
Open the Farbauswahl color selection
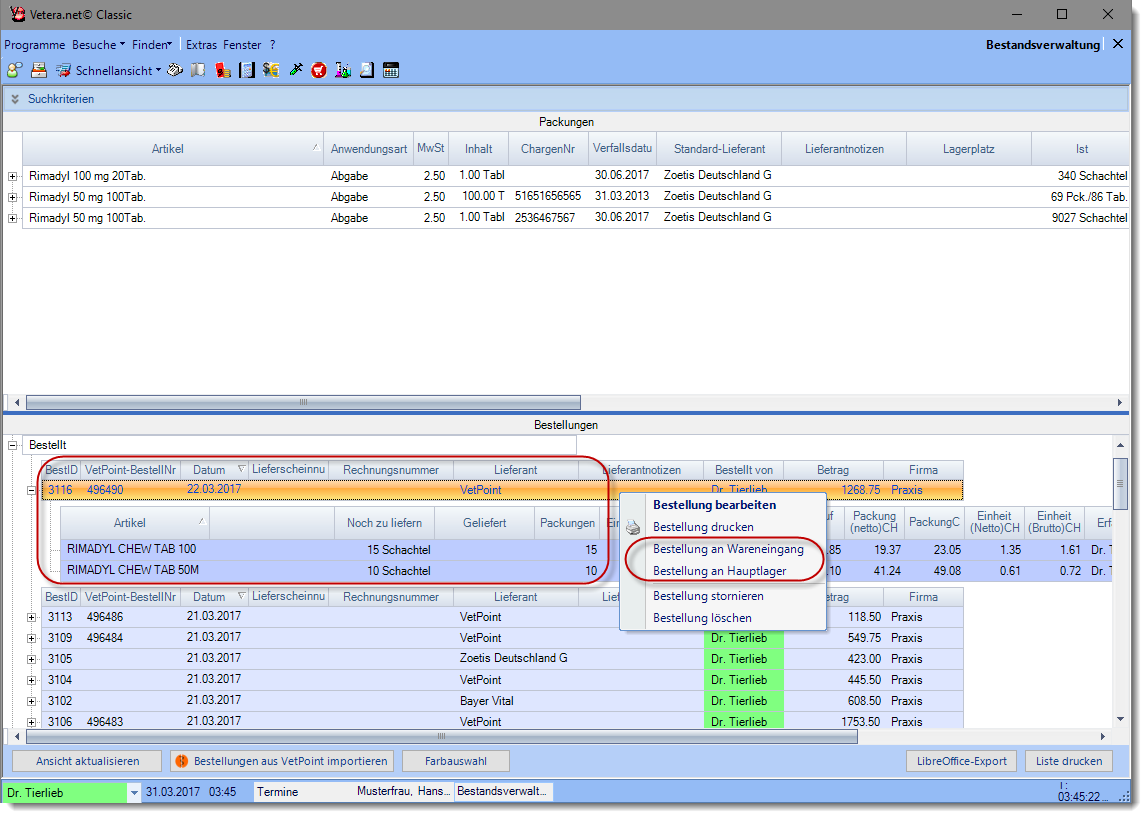[455, 761]
